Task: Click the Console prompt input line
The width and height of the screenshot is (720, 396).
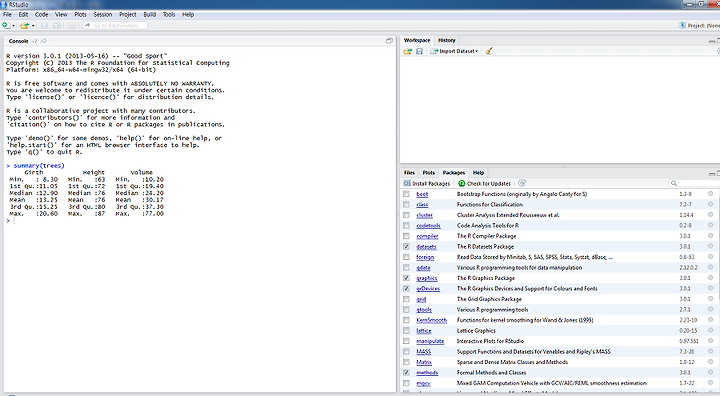Action: pos(200,221)
